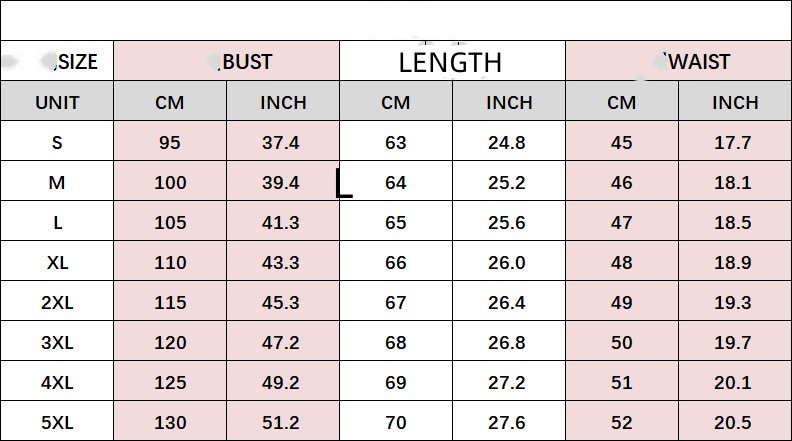
Task: Click the CM subheader under WAIST
Action: pyautogui.click(x=622, y=102)
